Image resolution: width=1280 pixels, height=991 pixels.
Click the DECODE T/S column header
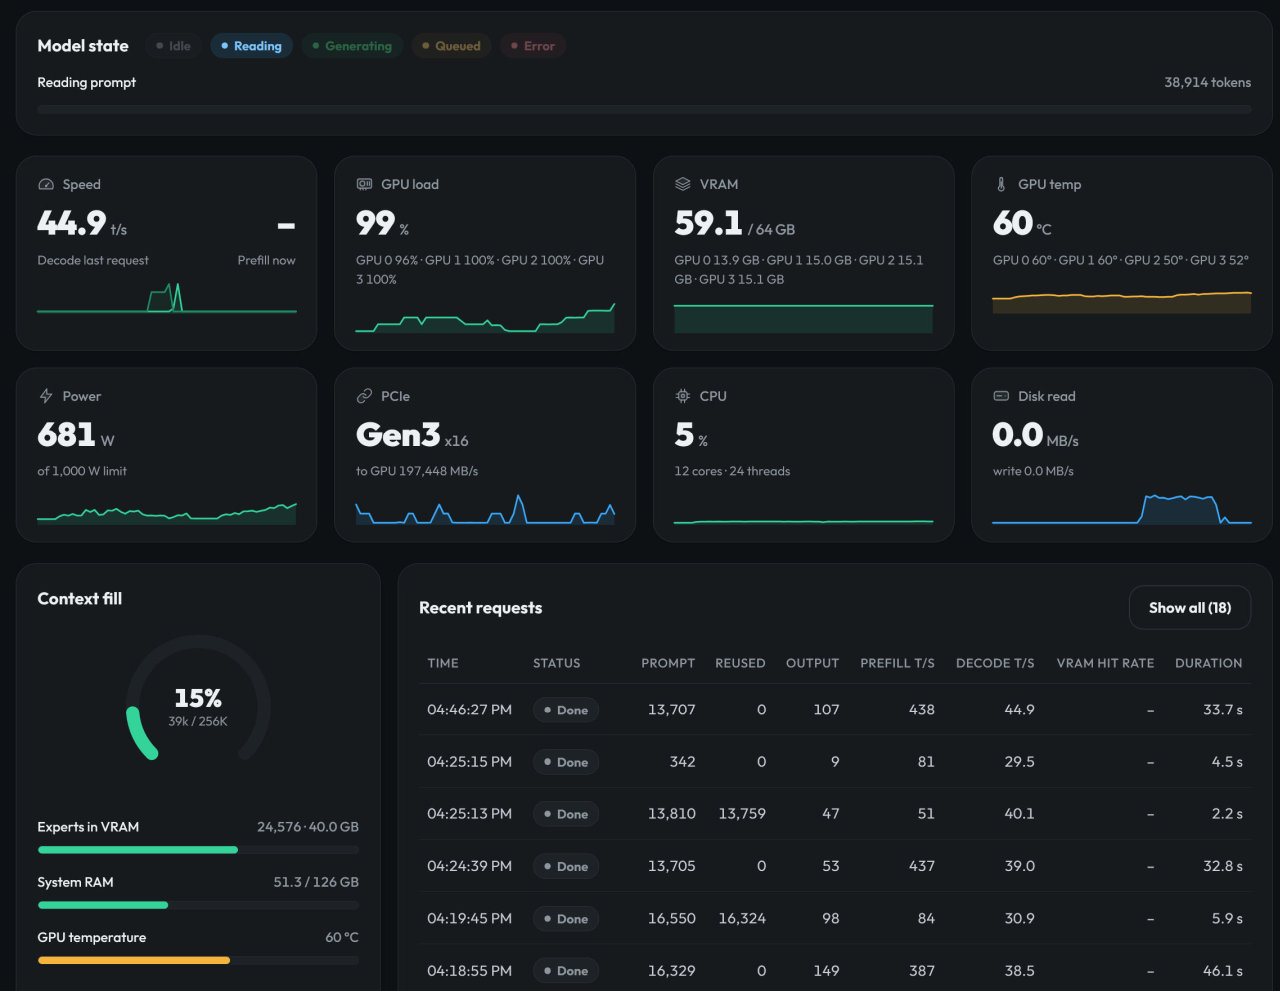pos(995,663)
